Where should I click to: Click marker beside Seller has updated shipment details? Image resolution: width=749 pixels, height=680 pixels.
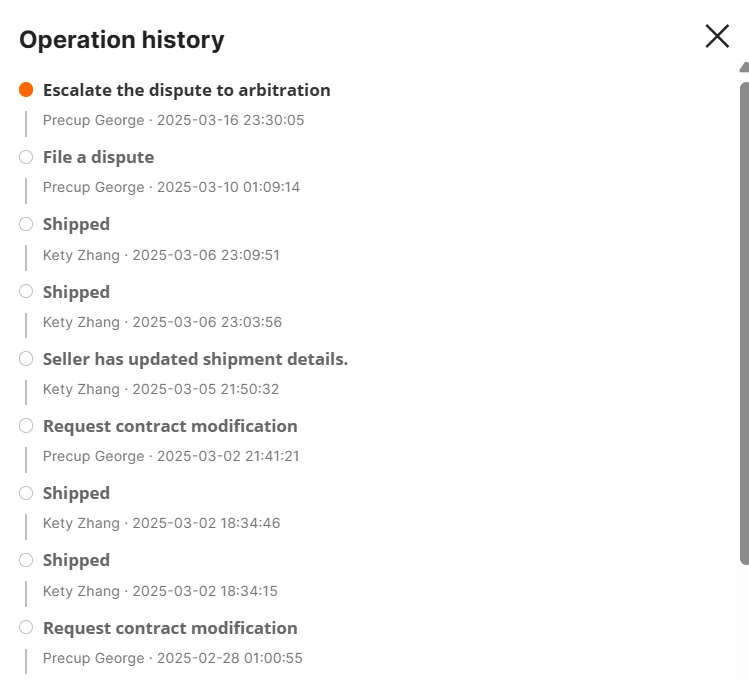[x=26, y=359]
